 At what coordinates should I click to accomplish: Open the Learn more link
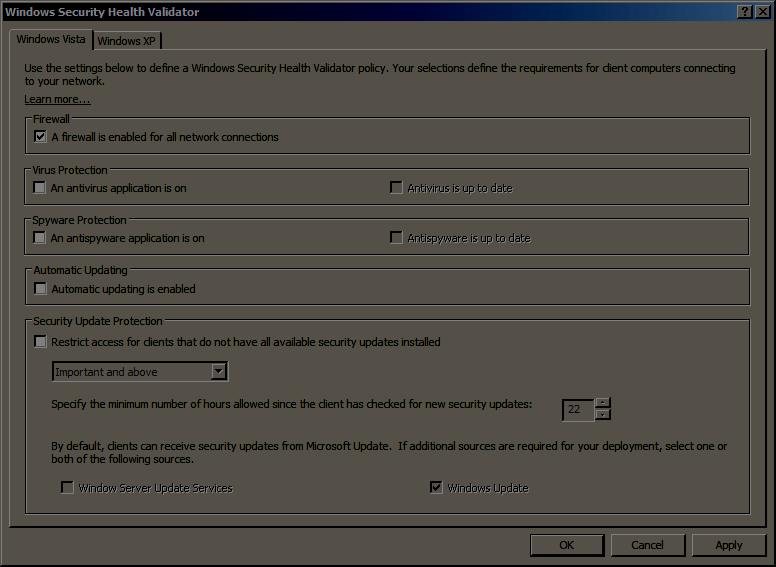[x=57, y=99]
